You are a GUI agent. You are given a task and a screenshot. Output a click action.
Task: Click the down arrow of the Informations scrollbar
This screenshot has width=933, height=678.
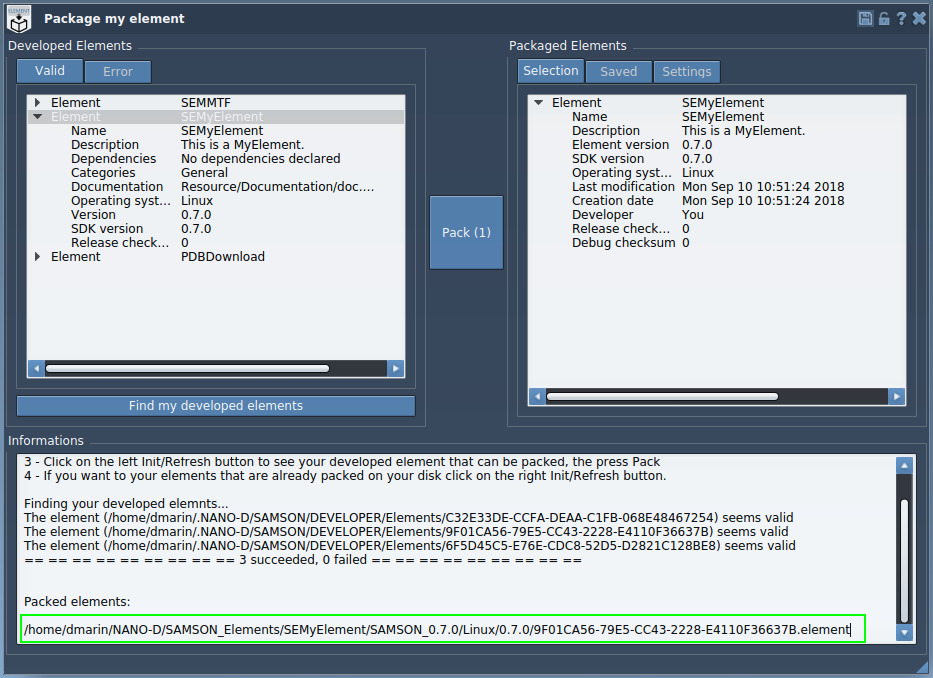(x=905, y=633)
